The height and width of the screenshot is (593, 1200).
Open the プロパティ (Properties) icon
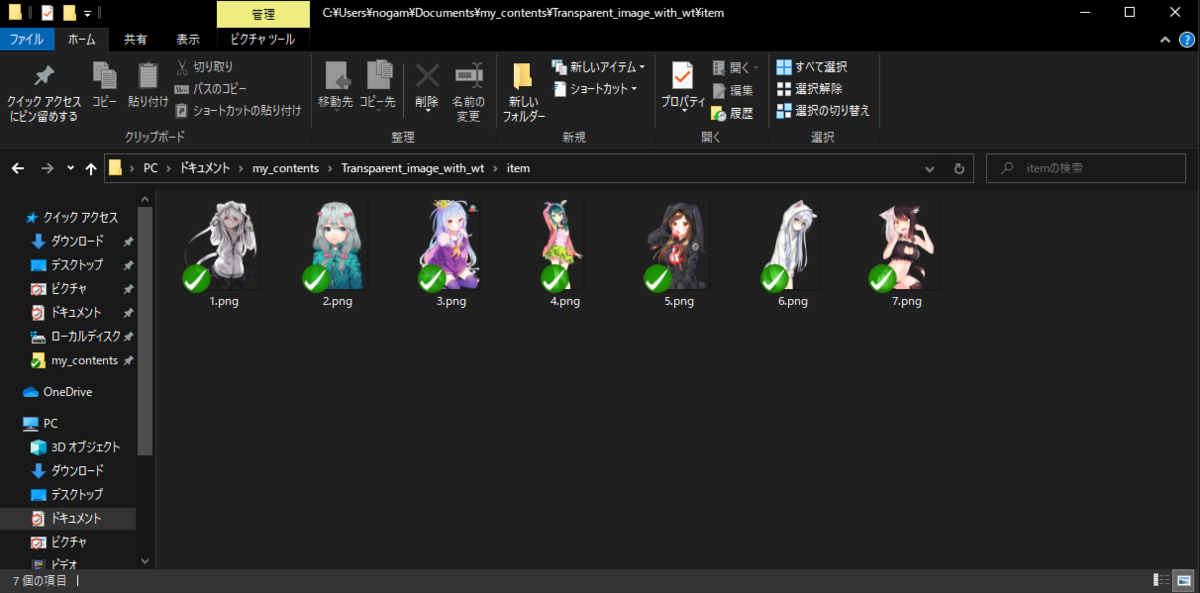[x=681, y=85]
